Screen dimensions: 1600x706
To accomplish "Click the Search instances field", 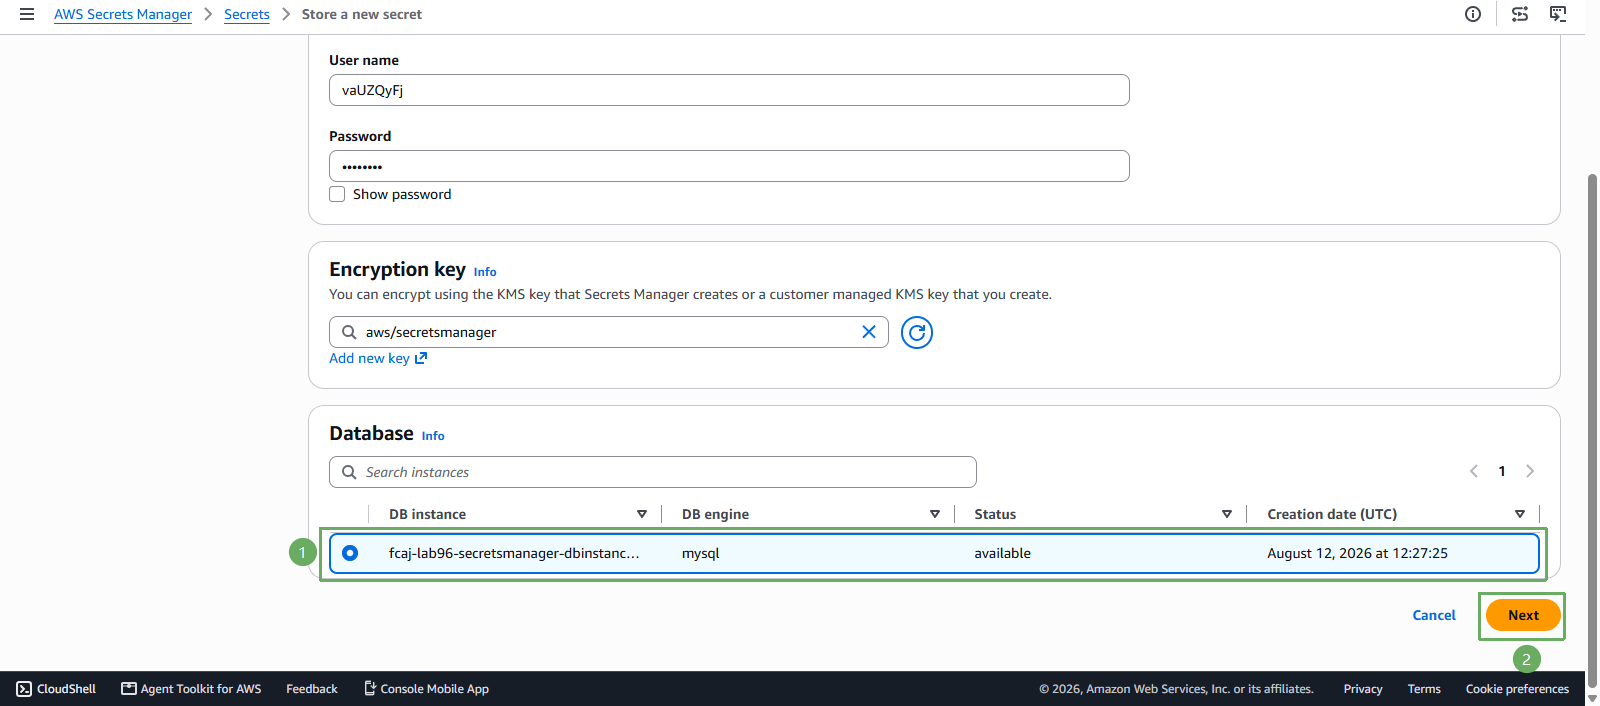I will click(653, 472).
